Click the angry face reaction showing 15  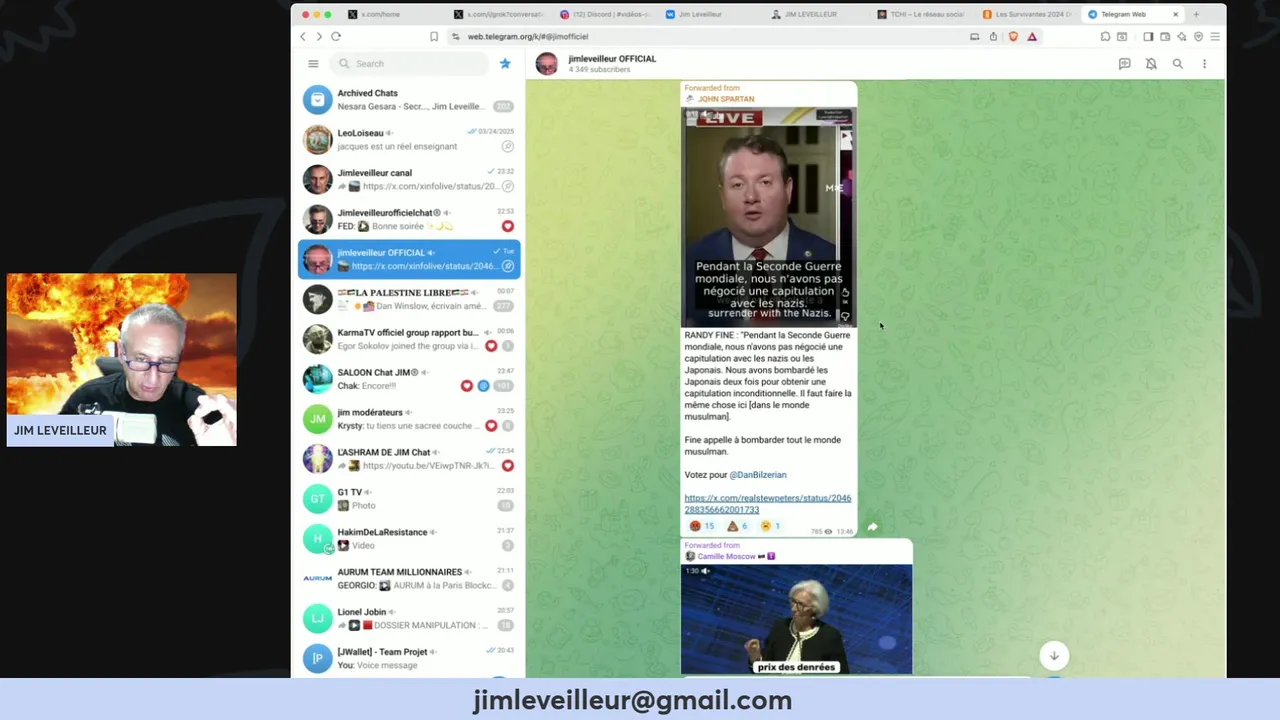(702, 526)
